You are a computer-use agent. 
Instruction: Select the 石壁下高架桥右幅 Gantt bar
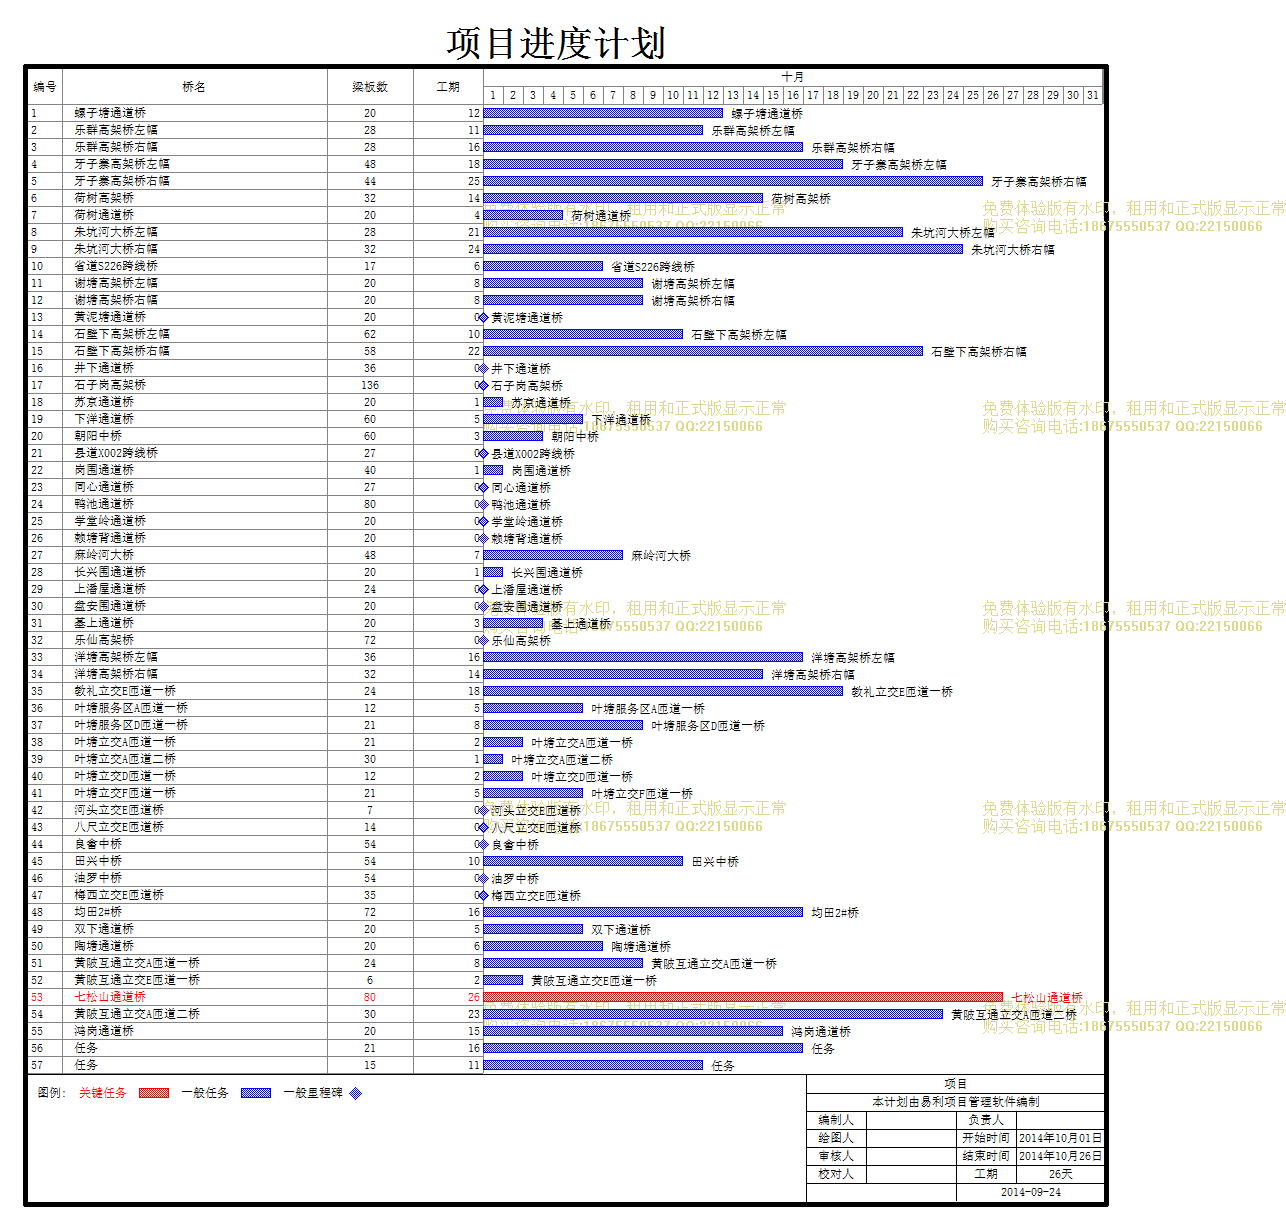point(703,351)
